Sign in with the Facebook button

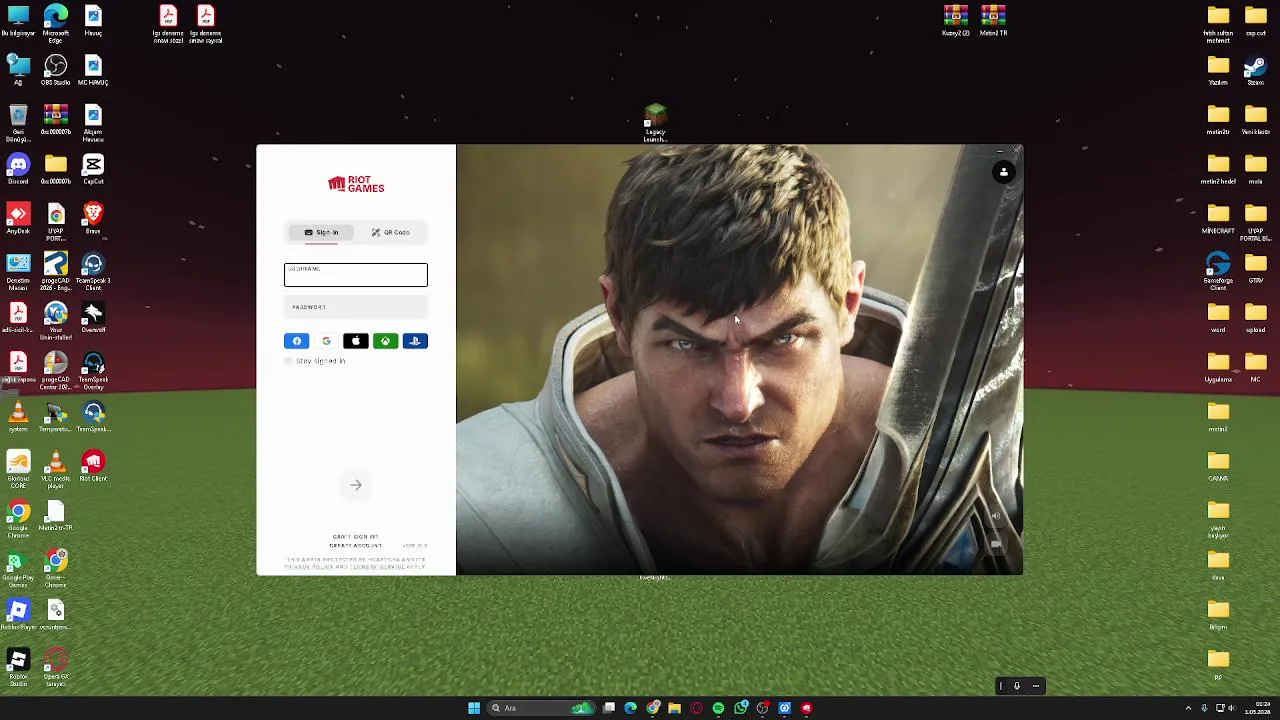tap(297, 341)
